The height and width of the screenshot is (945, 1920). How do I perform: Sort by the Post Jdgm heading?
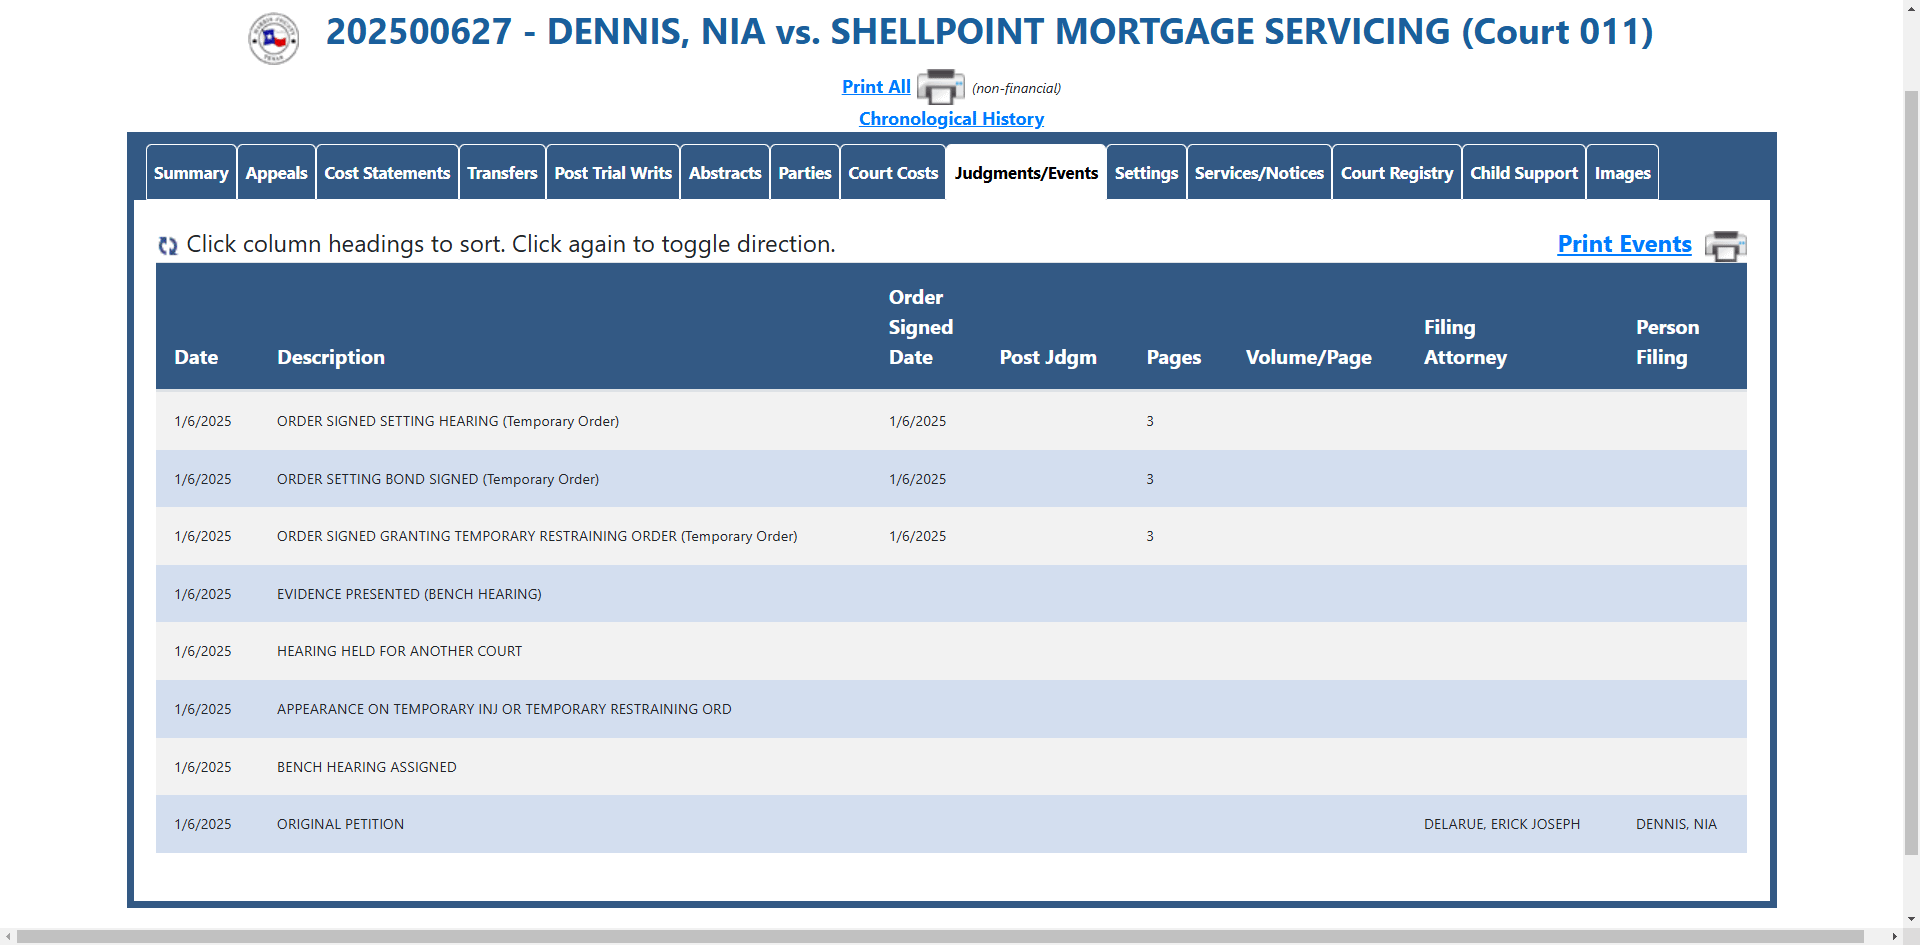point(1048,357)
